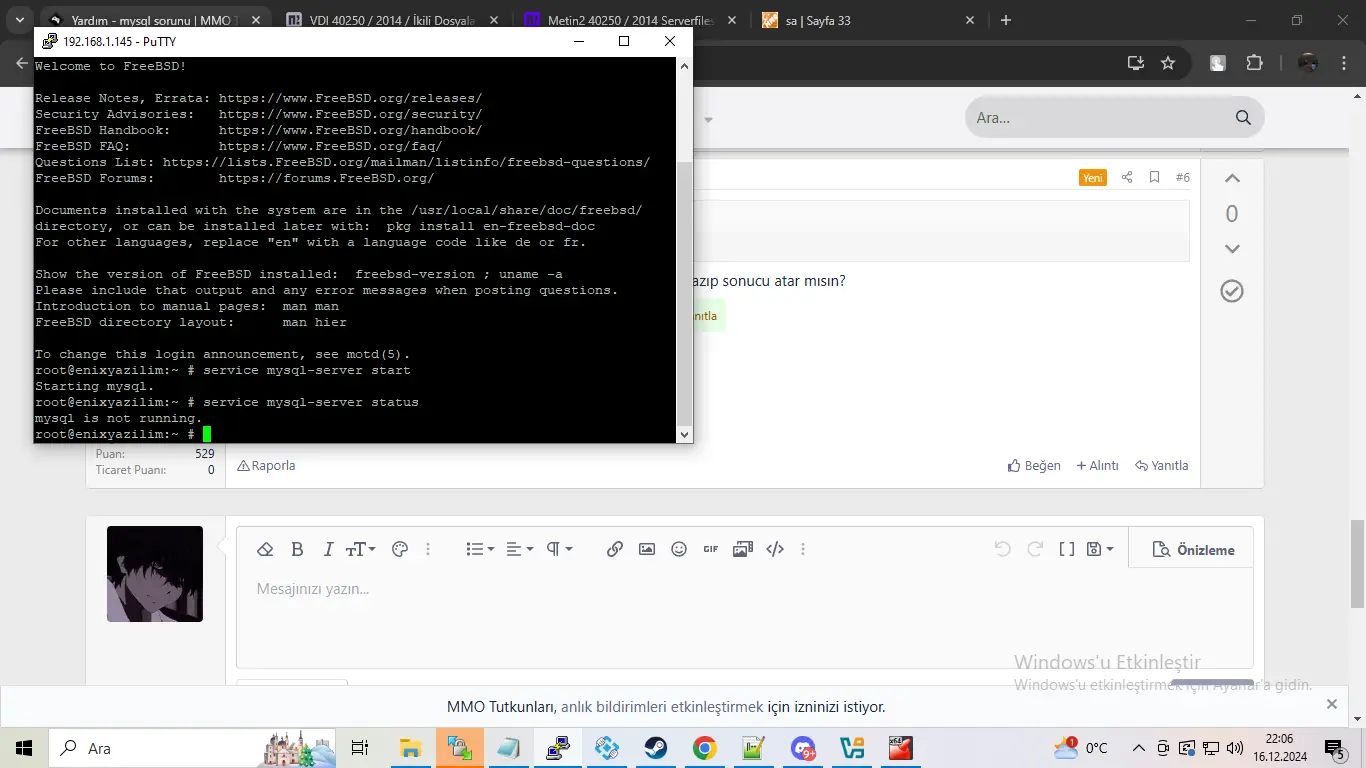Image resolution: width=1366 pixels, height=768 pixels.
Task: Upvote the post with the up arrow
Action: click(x=1231, y=176)
